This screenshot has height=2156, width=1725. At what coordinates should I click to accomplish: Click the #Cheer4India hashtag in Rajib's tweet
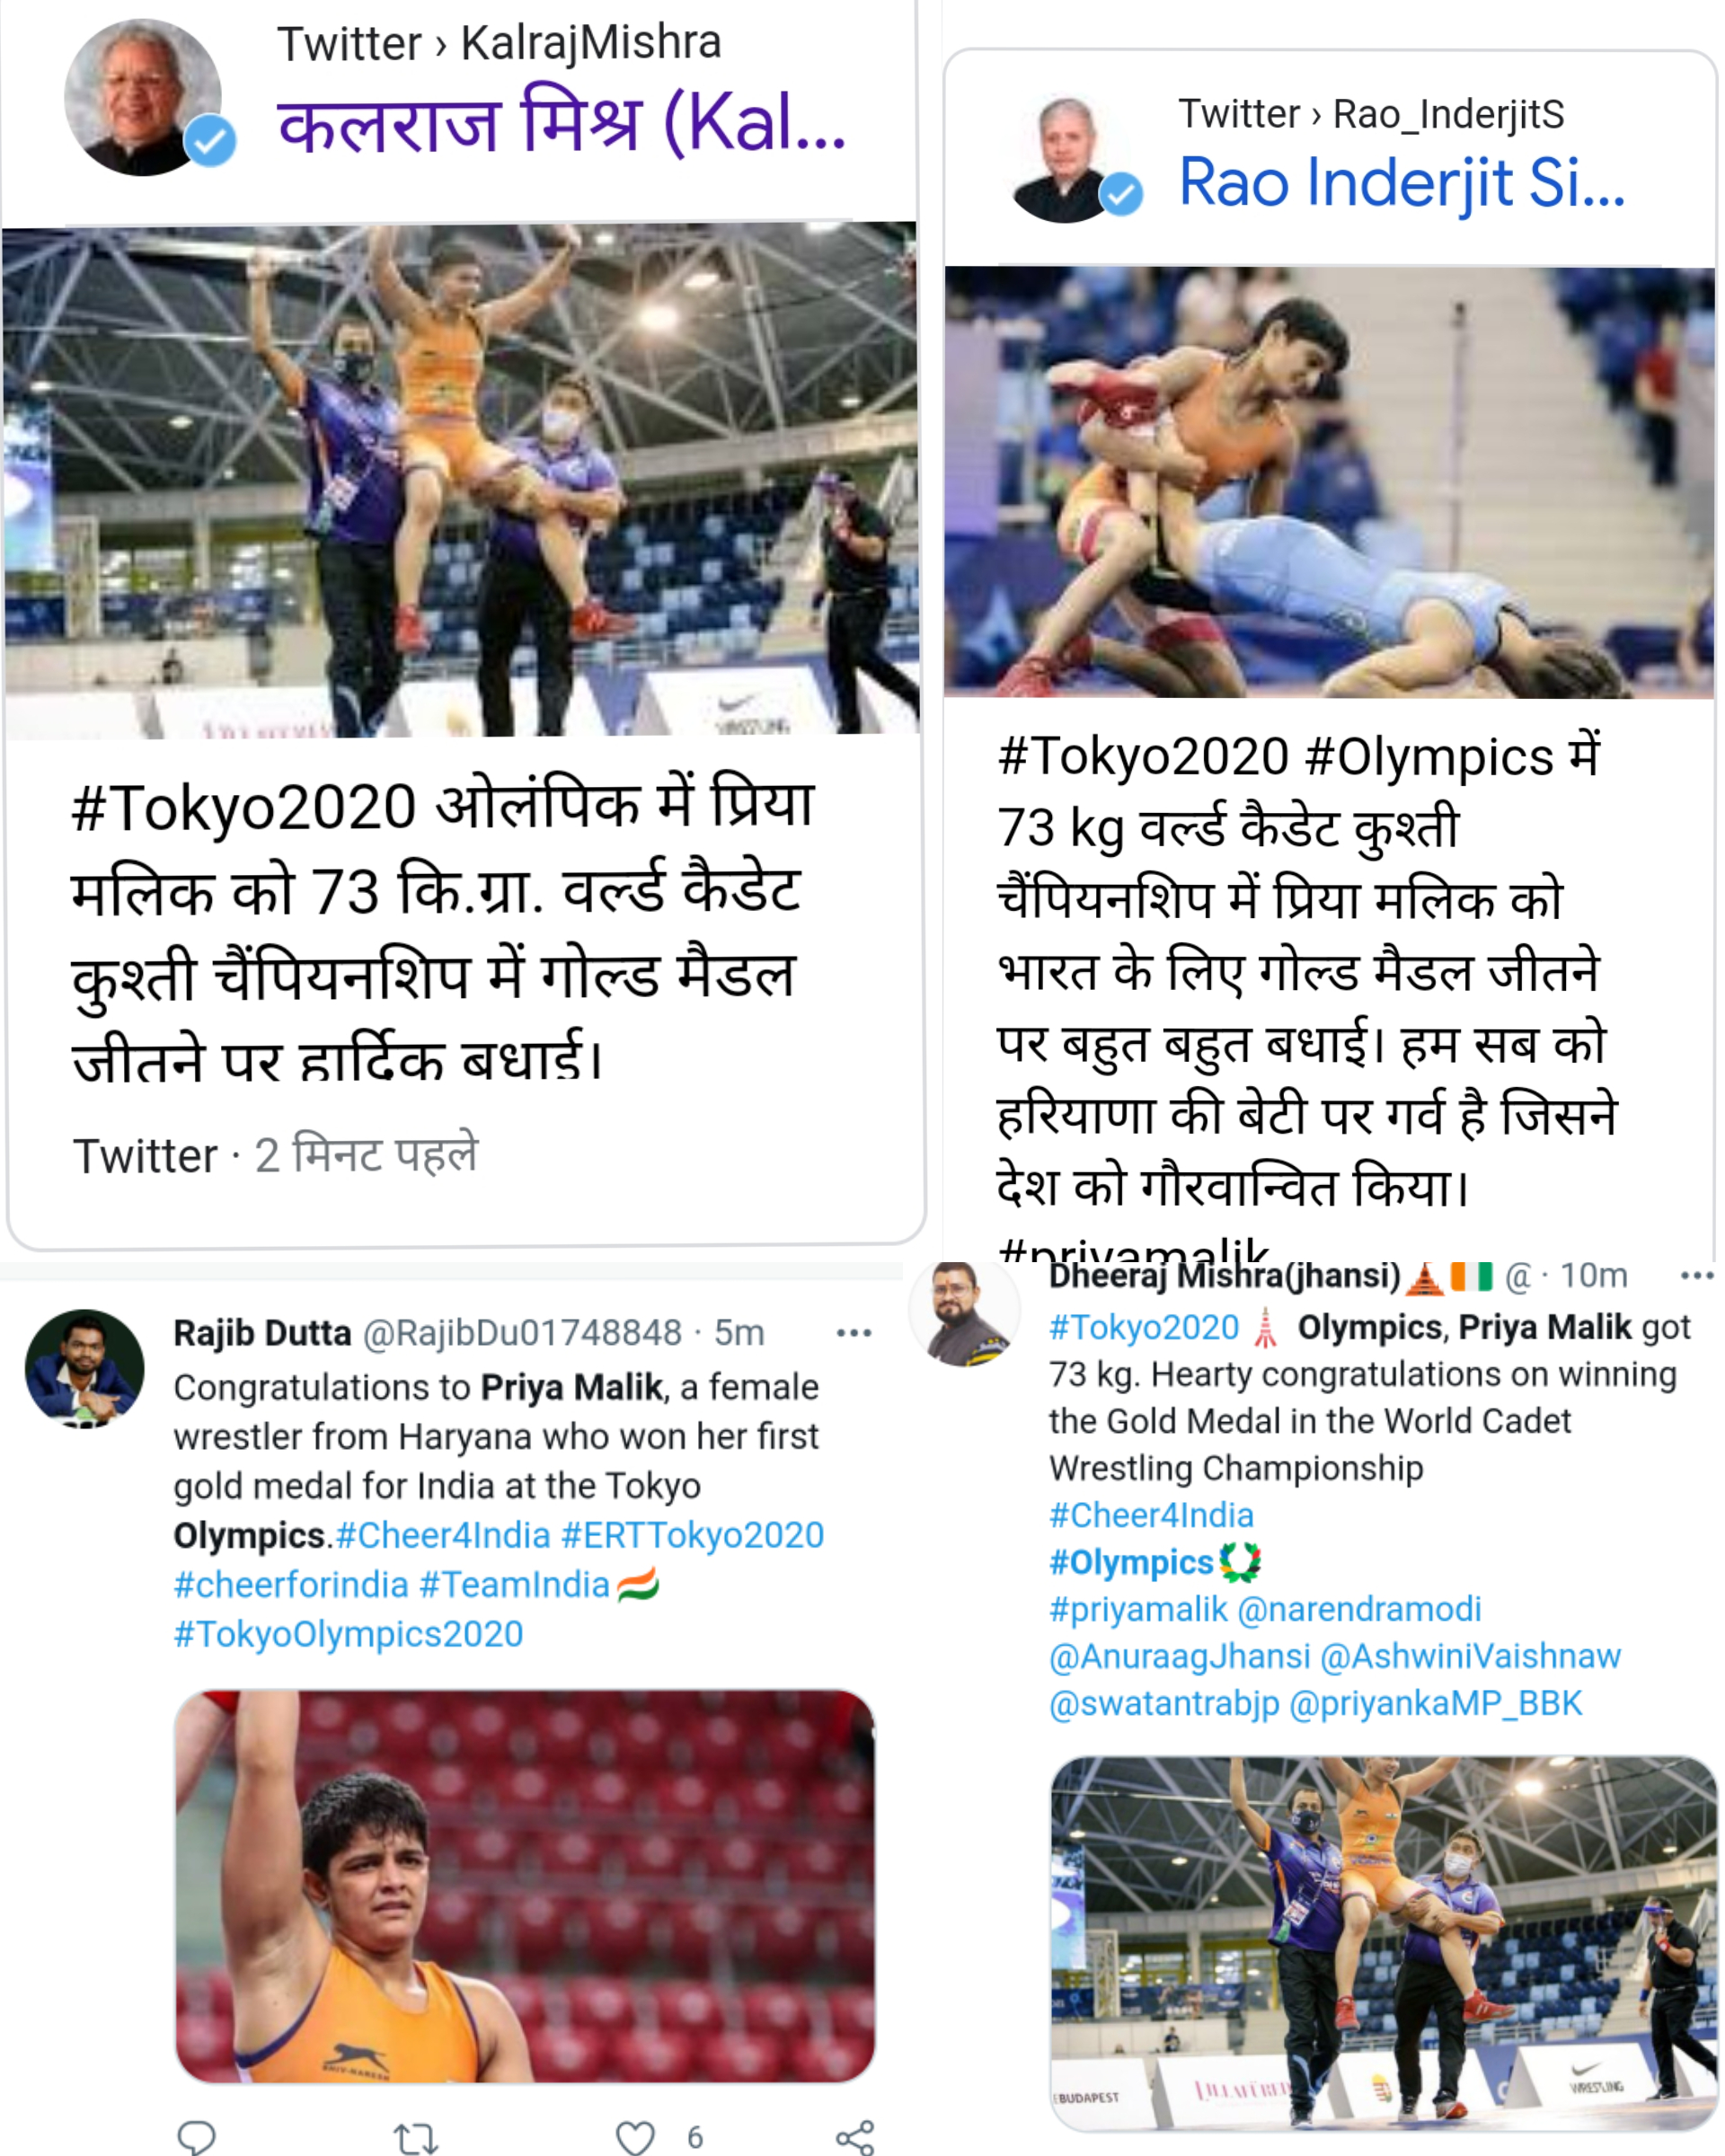tap(443, 1535)
